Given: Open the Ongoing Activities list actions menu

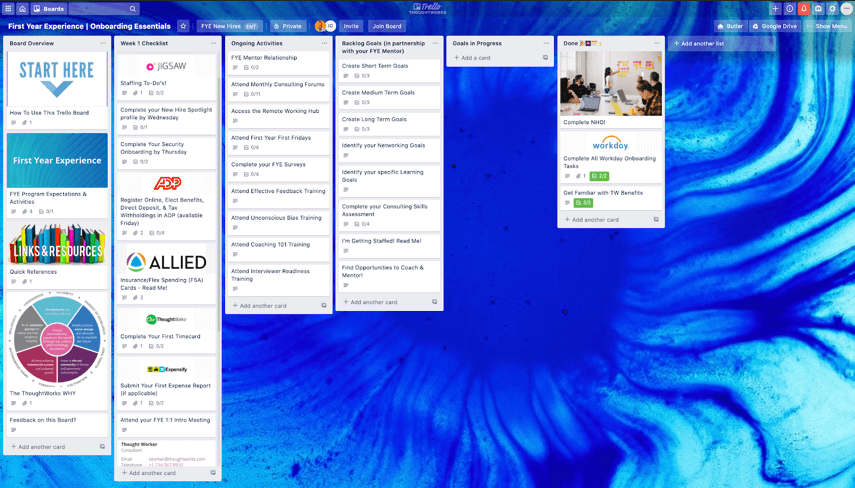Looking at the screenshot, I should click(324, 44).
